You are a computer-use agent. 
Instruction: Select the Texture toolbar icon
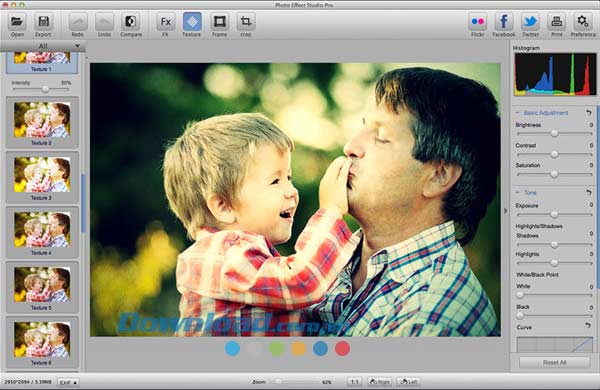click(x=192, y=22)
